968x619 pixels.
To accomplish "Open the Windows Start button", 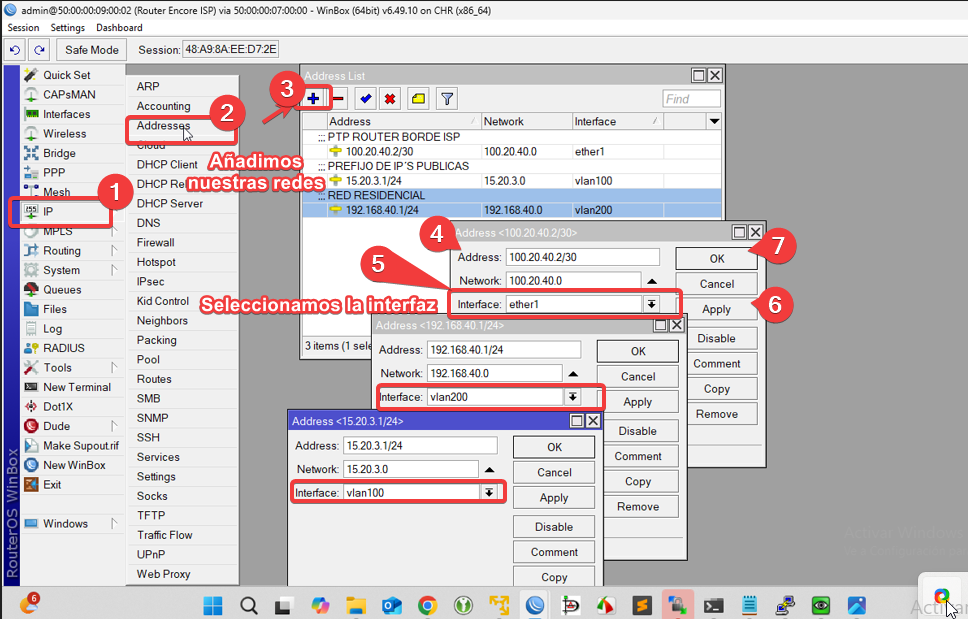I will [x=214, y=605].
